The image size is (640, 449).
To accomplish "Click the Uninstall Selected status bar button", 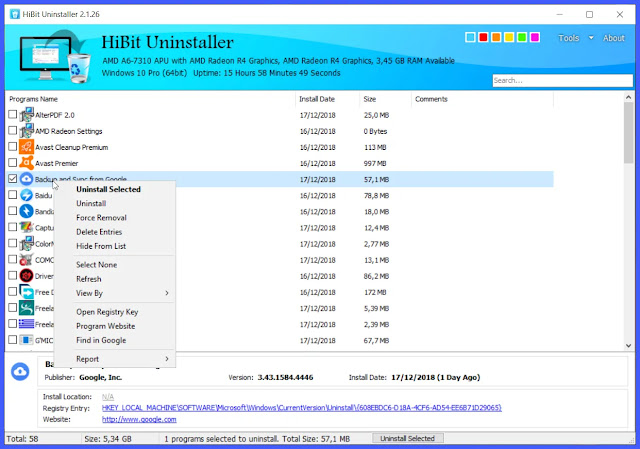I will [408, 438].
